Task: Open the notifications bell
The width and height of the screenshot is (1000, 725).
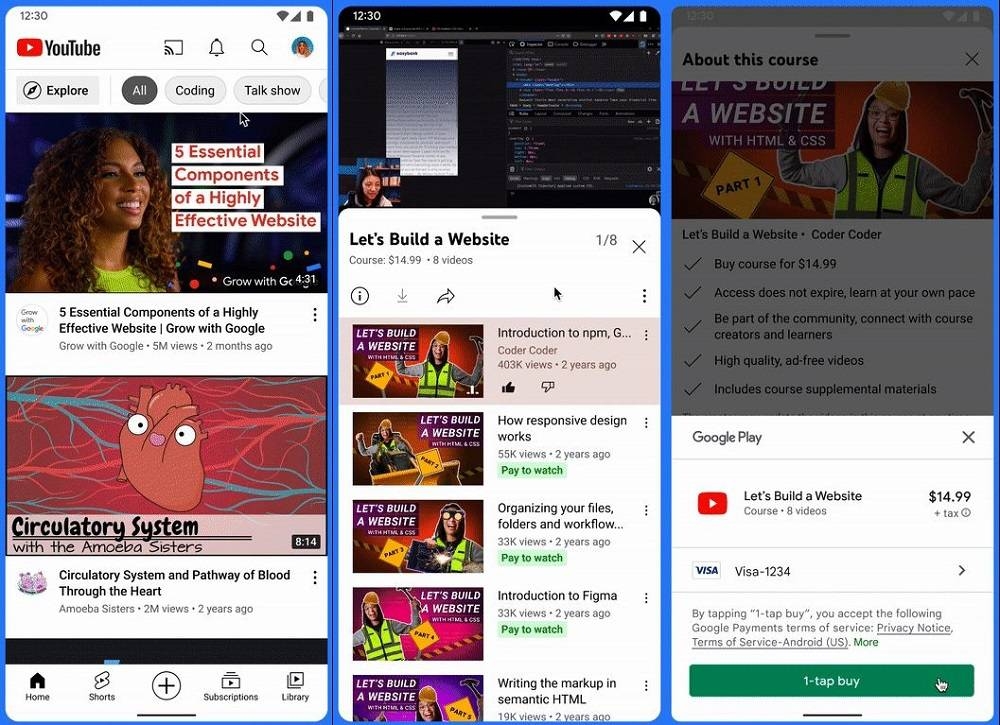Action: pos(216,48)
